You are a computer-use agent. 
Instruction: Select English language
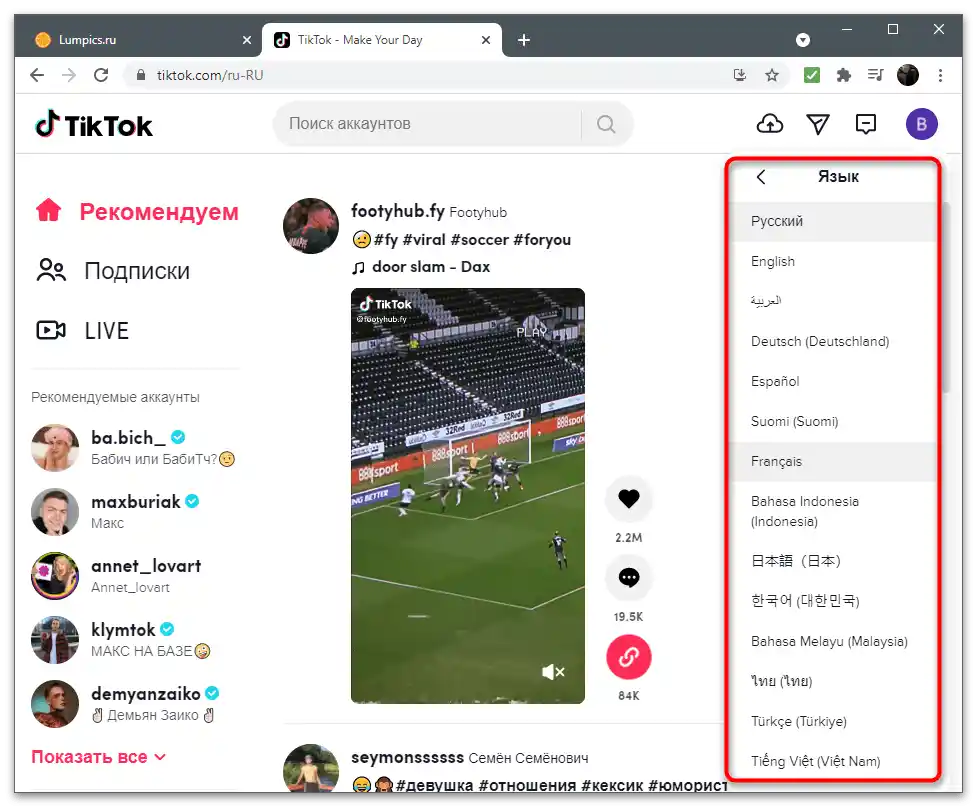(833, 261)
